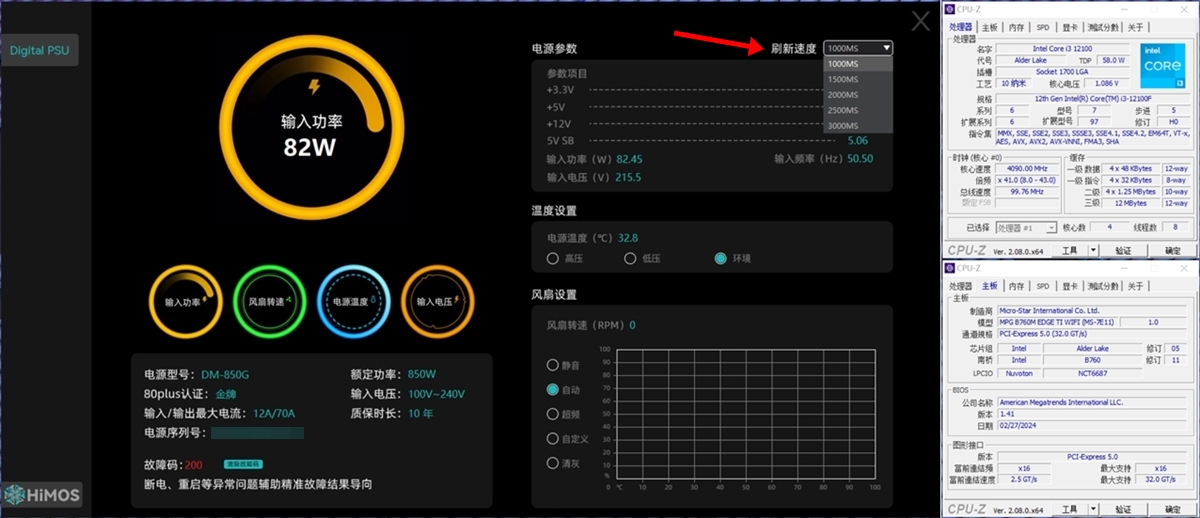The height and width of the screenshot is (518, 1200).
Task: Click 验证 in the CPU-Z 处理器 window
Action: point(1122,251)
